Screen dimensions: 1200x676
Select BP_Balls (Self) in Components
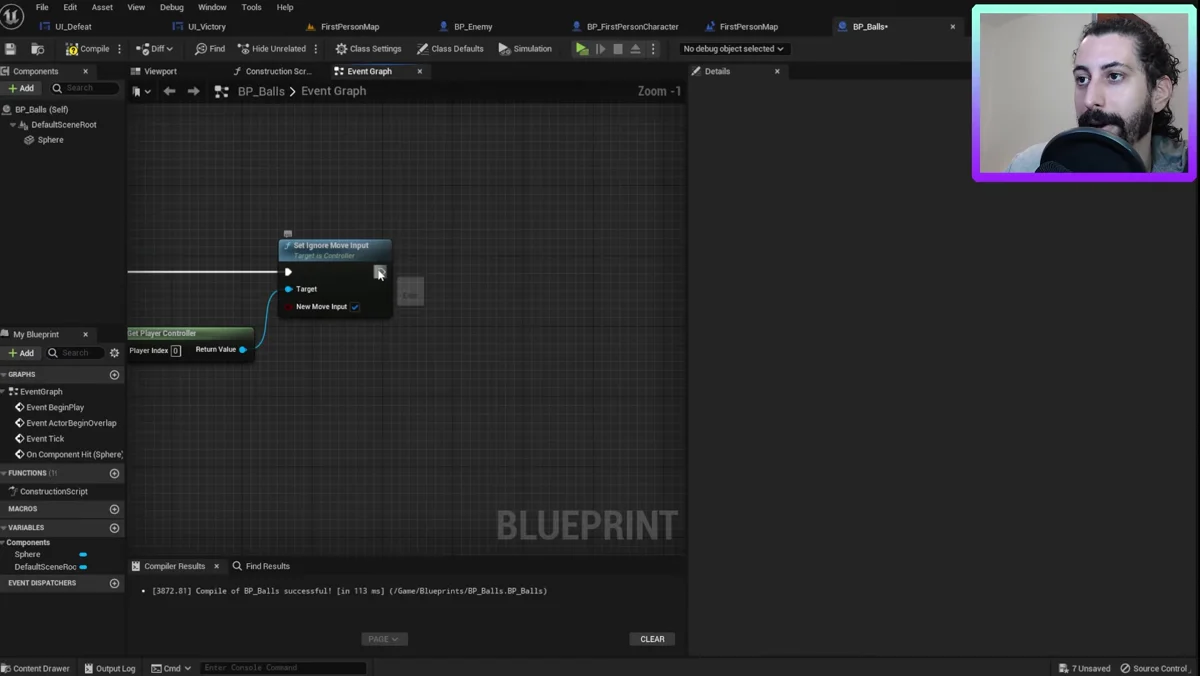(41, 110)
